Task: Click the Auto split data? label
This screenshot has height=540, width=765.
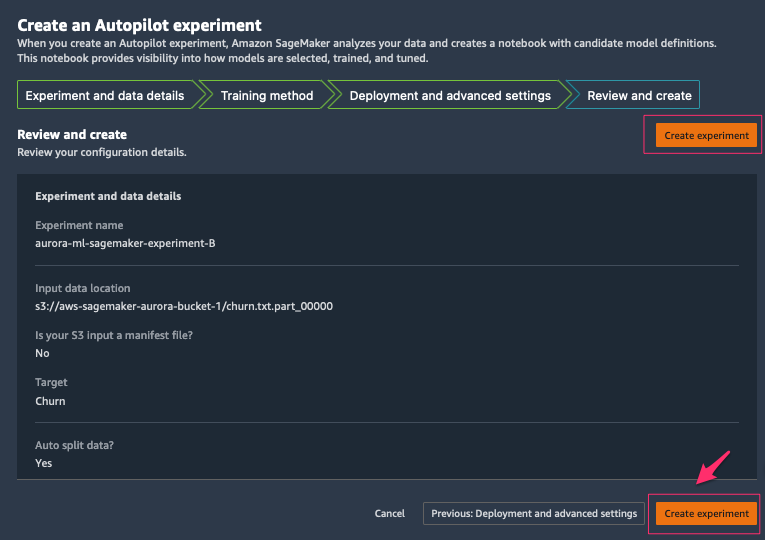Action: pyautogui.click(x=74, y=445)
